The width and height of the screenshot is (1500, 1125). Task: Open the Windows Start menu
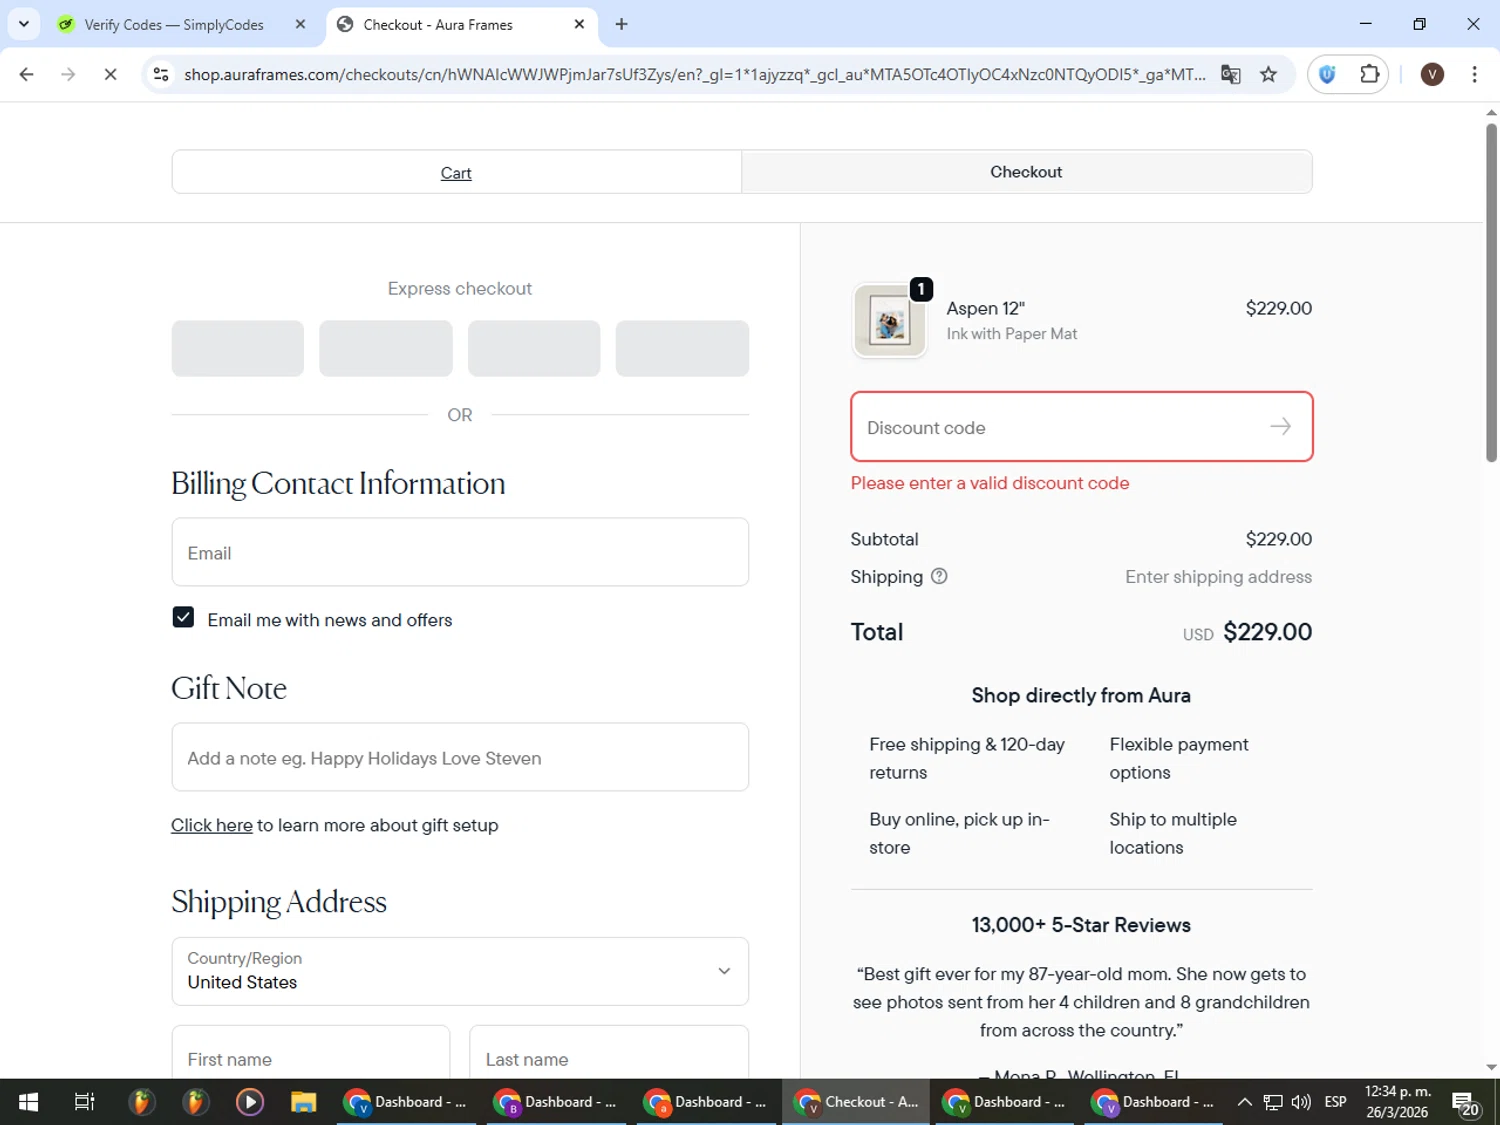coord(28,1102)
